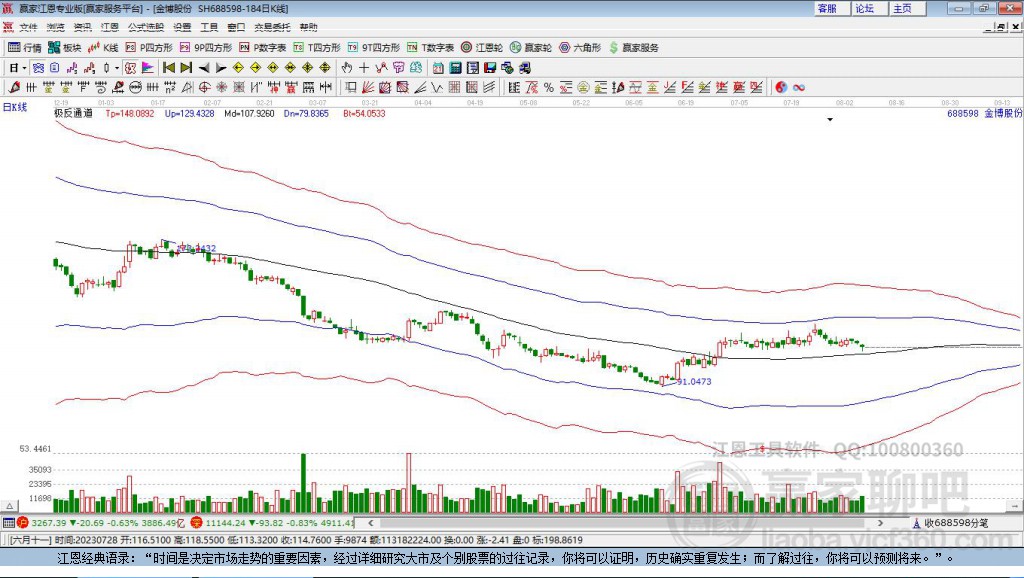1024x578 pixels.
Task: Launch the 江恩轮 Gann wheel tool
Action: (x=481, y=47)
